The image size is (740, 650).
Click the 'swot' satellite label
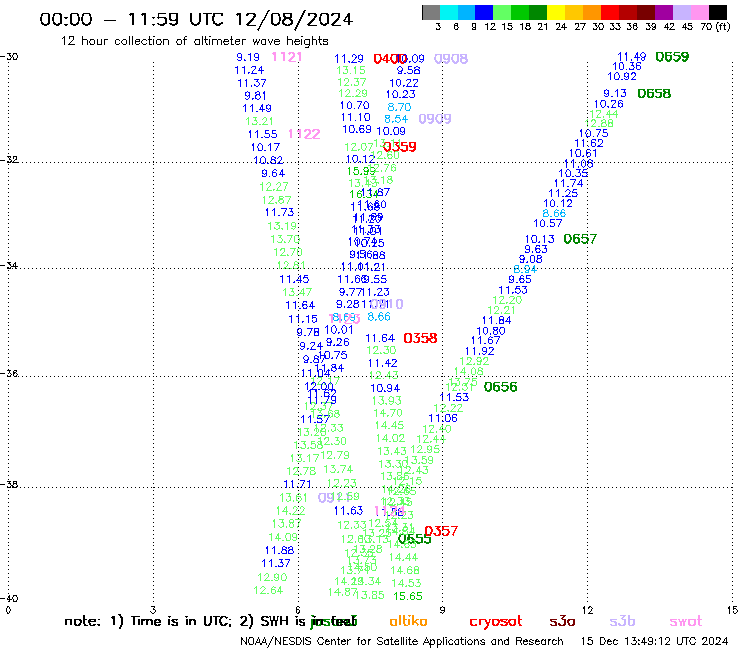[686, 621]
